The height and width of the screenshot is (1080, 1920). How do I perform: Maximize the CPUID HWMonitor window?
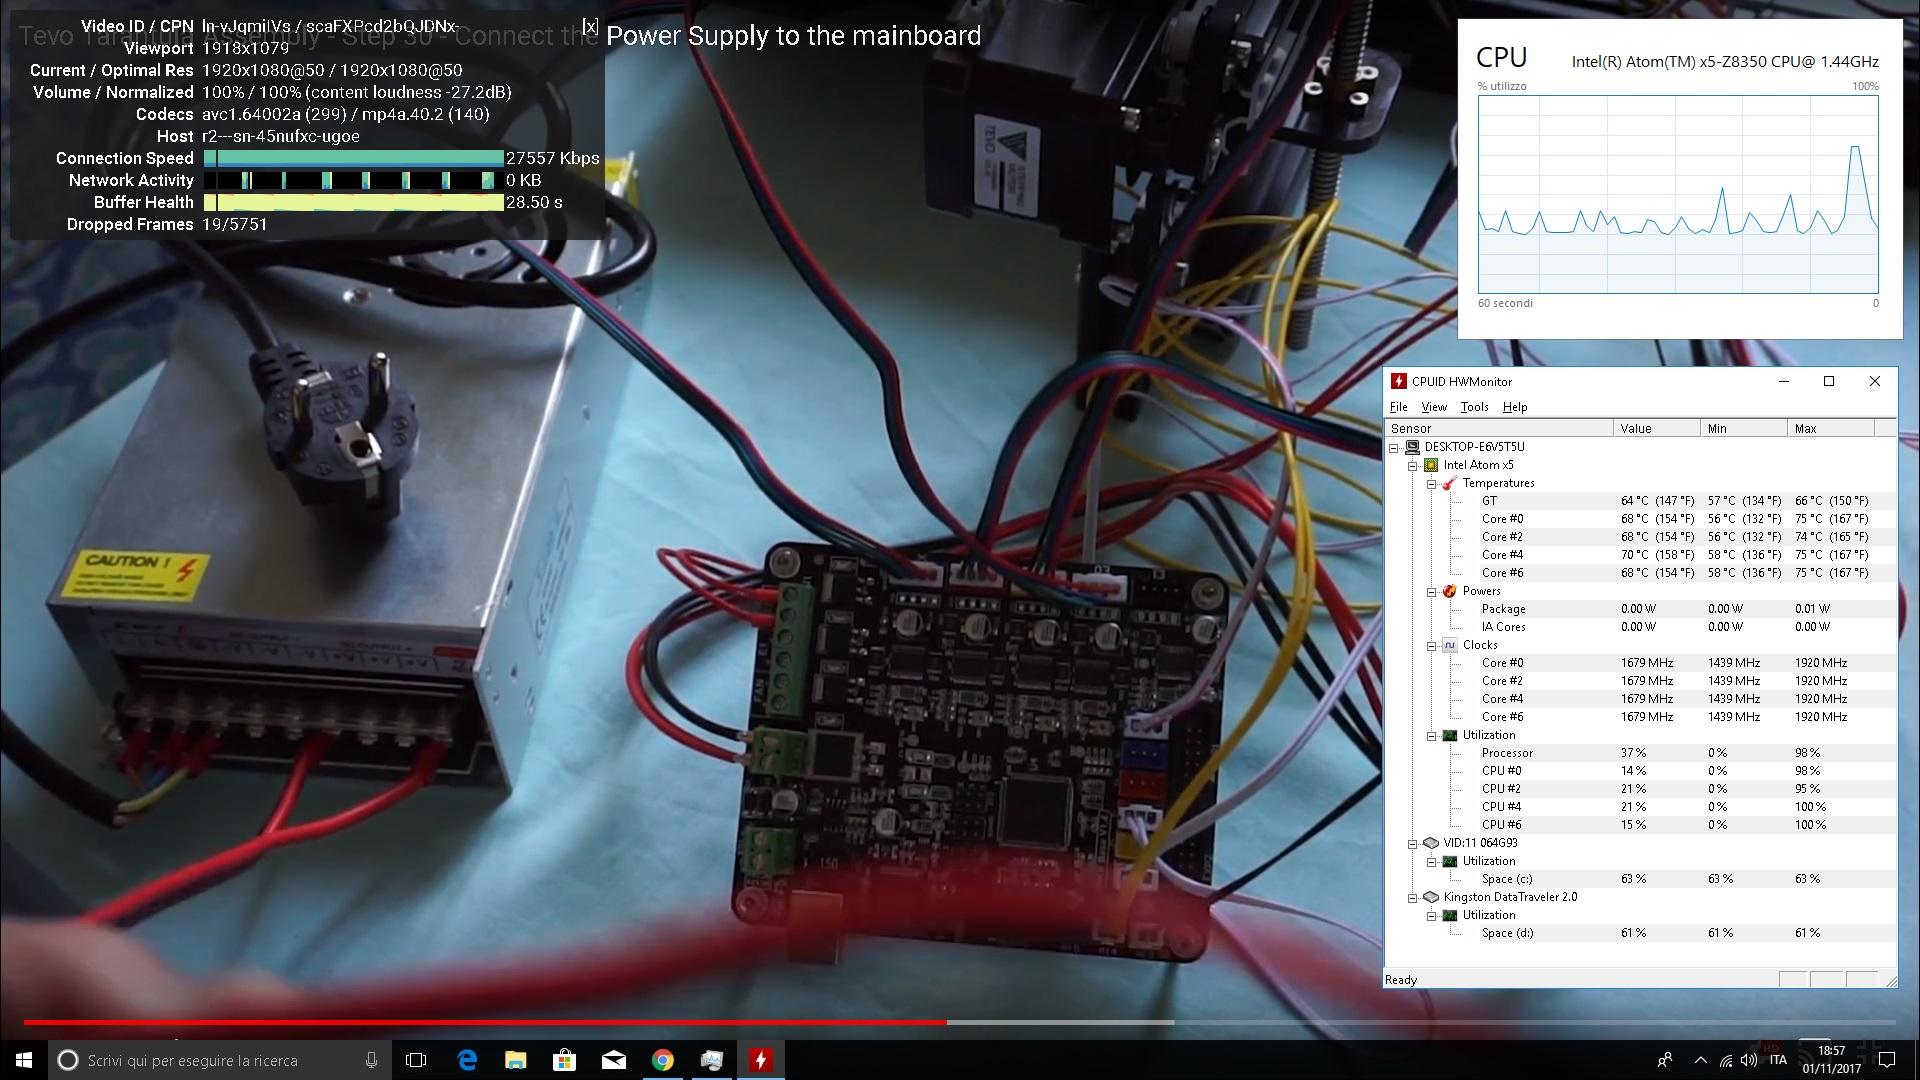[x=1829, y=381]
